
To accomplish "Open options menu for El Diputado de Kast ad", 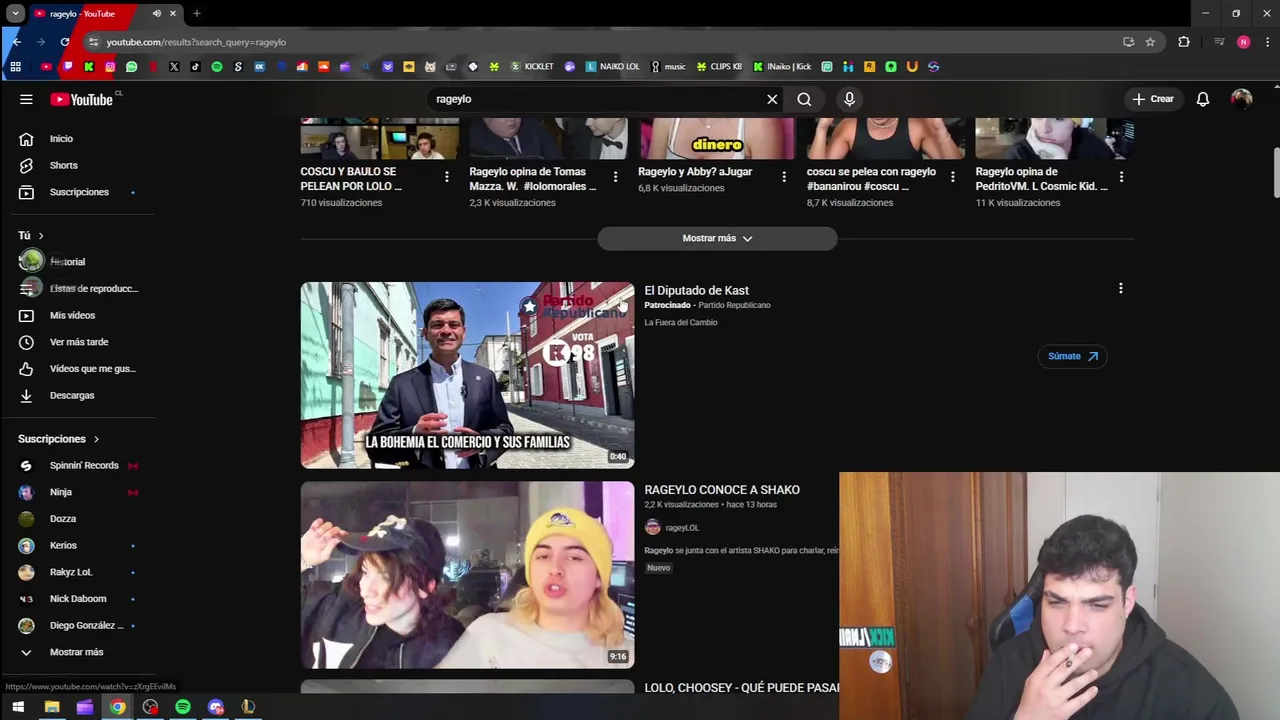I will pyautogui.click(x=1120, y=288).
